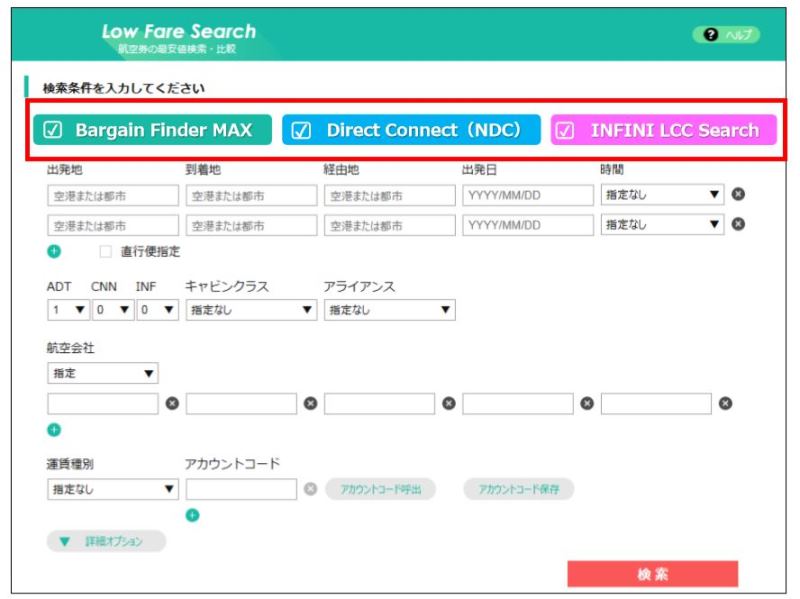
Task: Focus first row 出発地 field
Action: pos(113,195)
